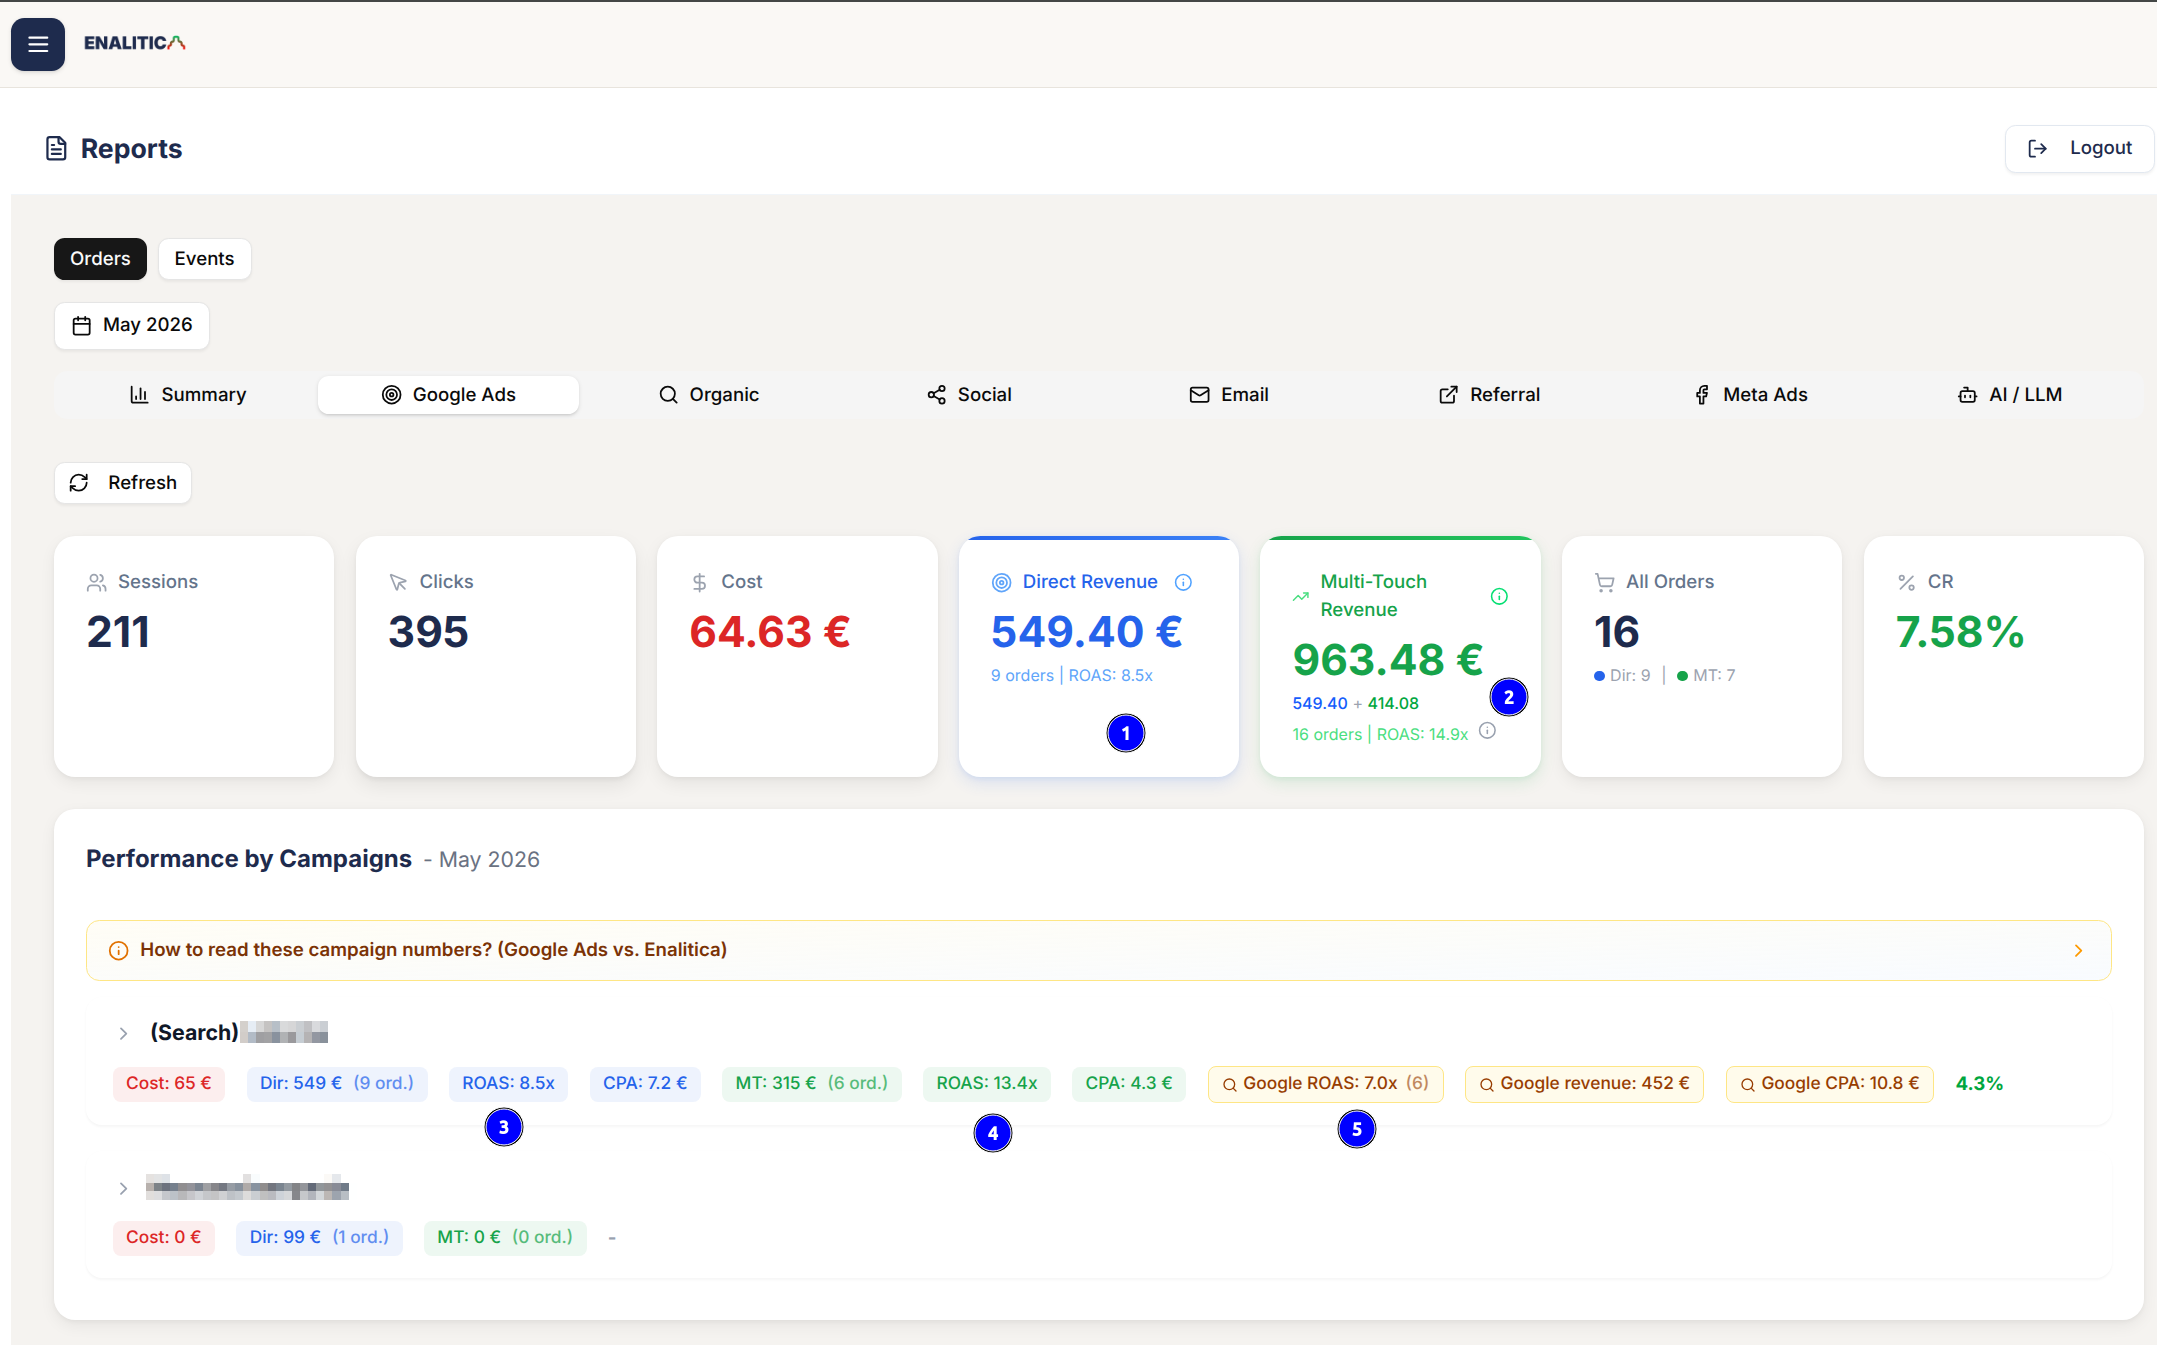Open the May 2026 date picker

coord(132,325)
